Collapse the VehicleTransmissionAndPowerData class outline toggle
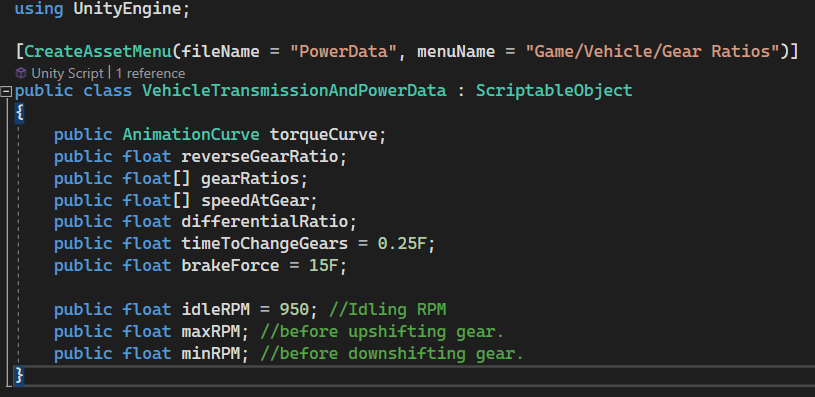815x397 pixels. click(6, 92)
